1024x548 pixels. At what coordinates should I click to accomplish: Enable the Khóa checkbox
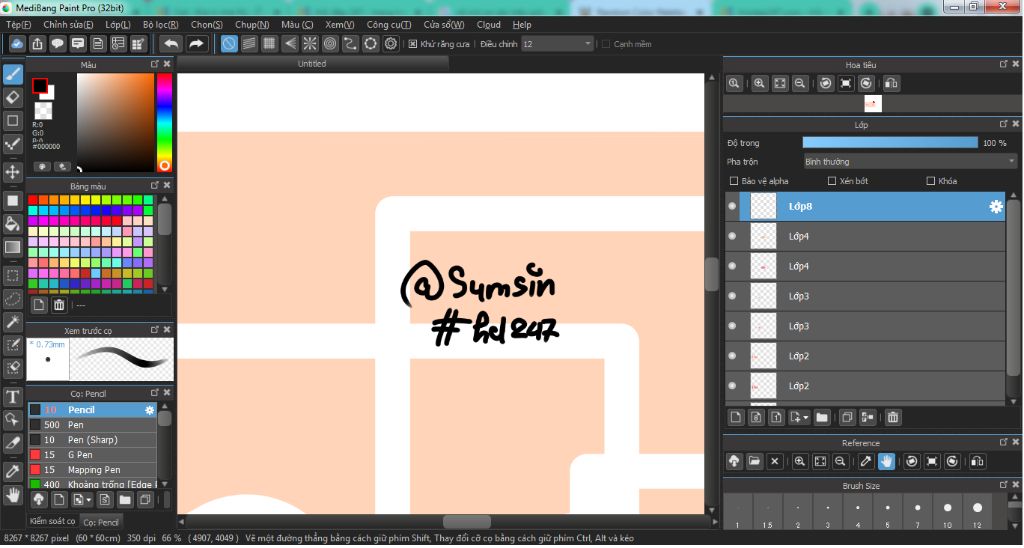931,181
